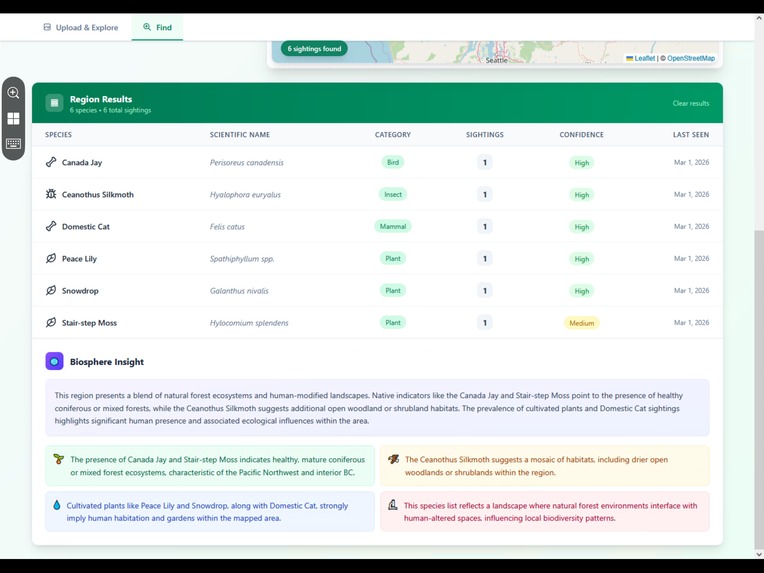Click the keyboard icon in the side toolbar
Screen dimensions: 764x573
(13, 144)
